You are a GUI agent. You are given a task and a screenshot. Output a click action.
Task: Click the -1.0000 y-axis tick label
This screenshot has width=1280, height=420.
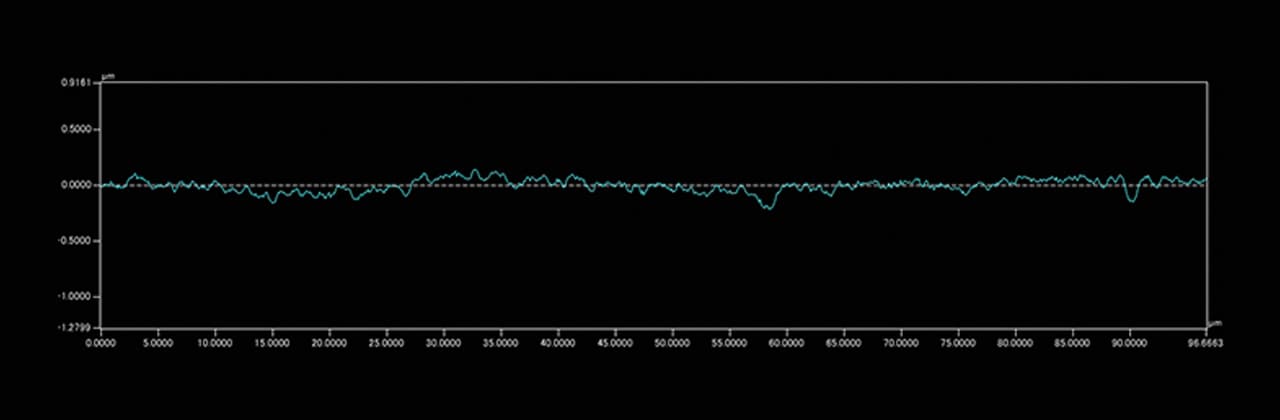tap(77, 297)
